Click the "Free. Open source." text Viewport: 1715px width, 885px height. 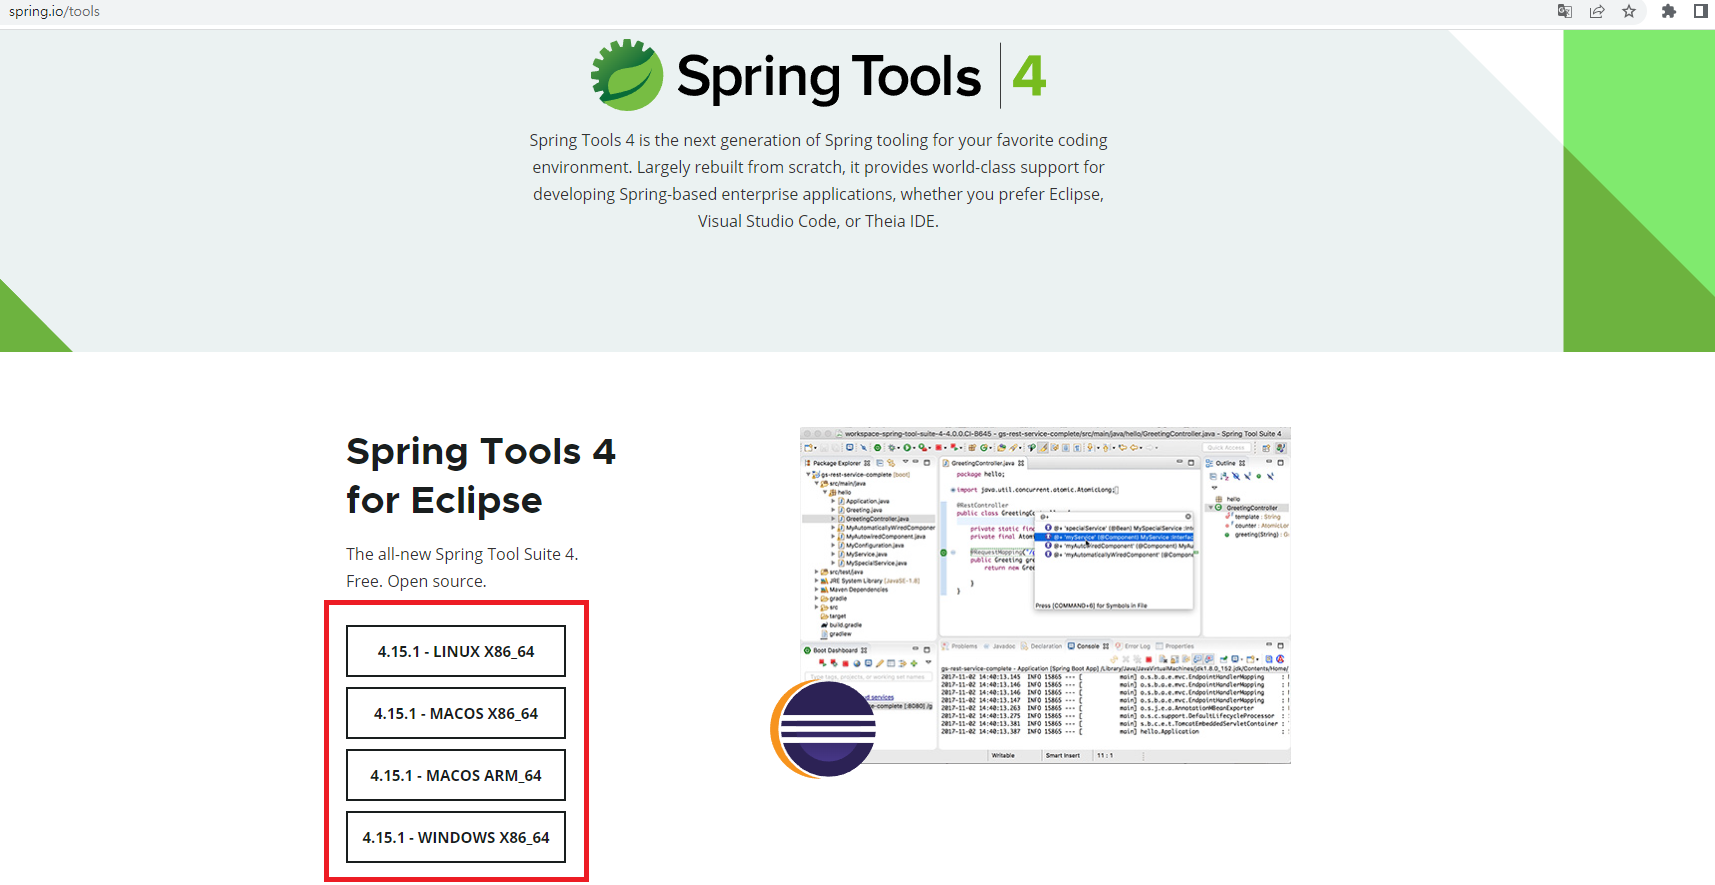coord(416,581)
